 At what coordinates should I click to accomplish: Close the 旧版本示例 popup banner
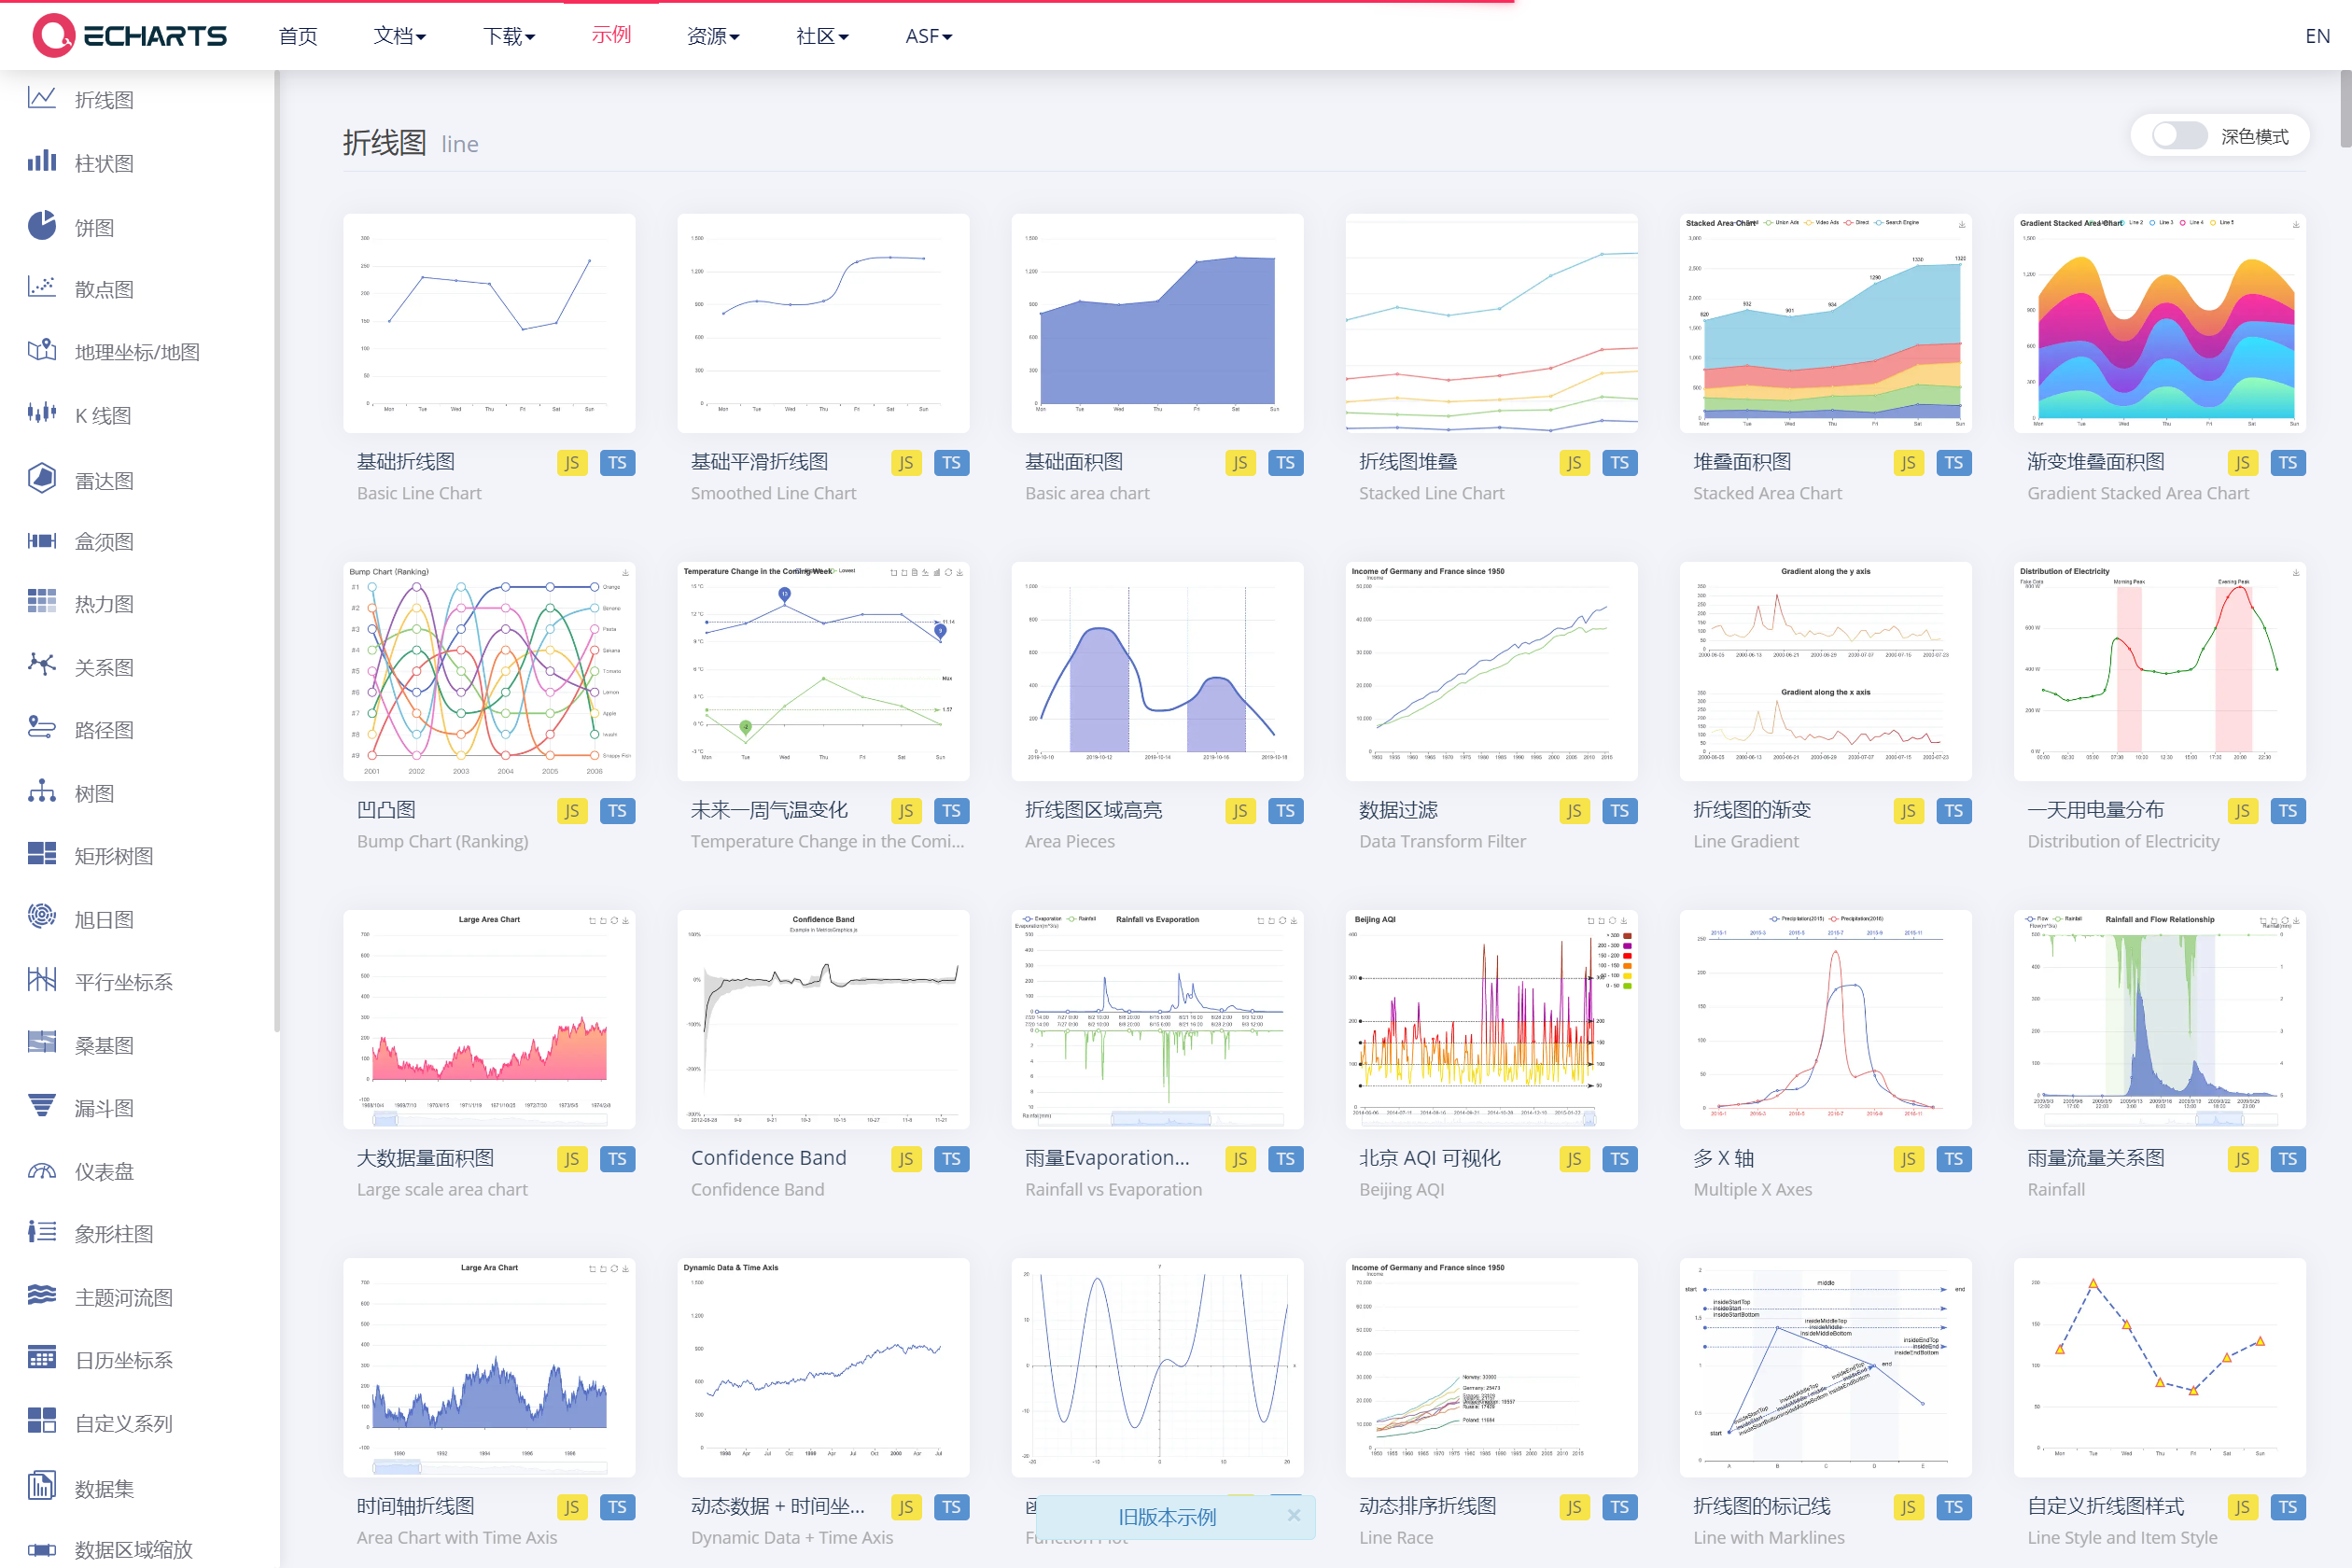(x=1293, y=1516)
